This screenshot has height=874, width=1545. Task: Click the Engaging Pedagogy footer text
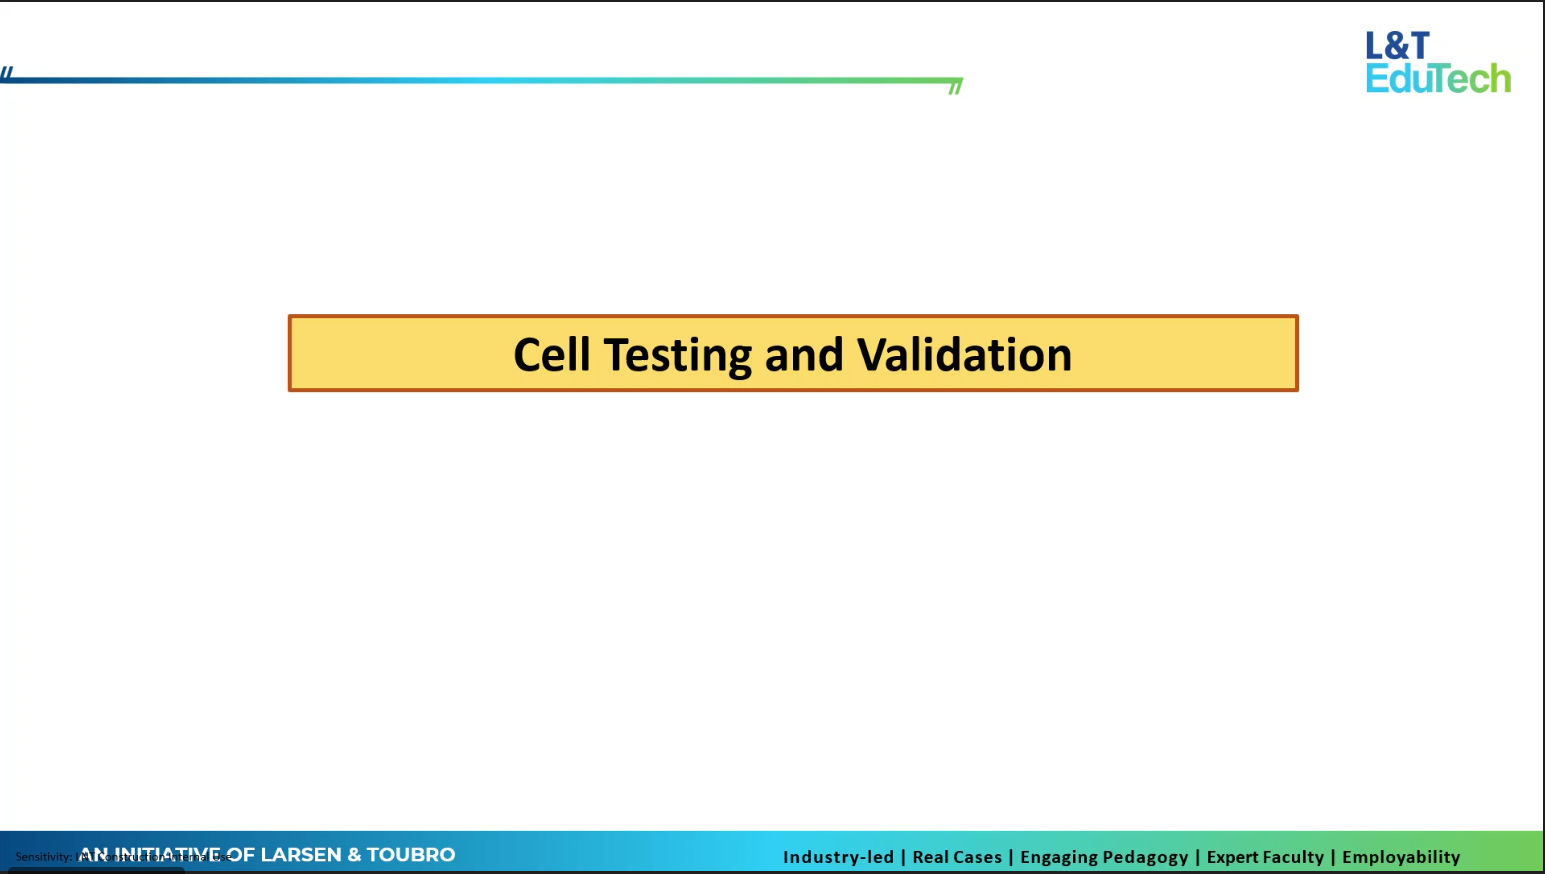coord(1103,857)
